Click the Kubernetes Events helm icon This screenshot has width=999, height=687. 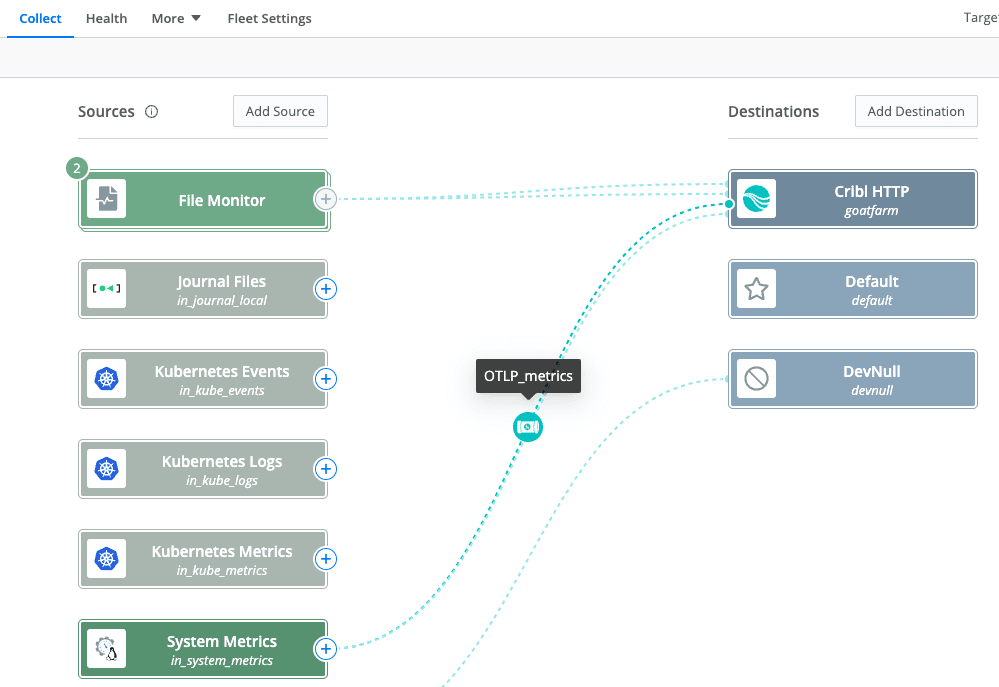point(106,380)
